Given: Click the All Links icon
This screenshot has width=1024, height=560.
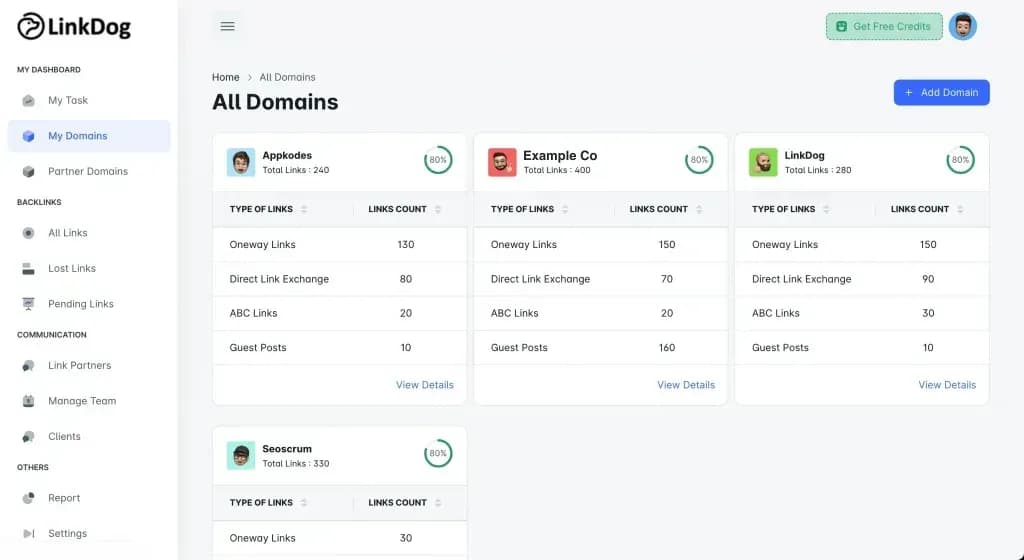Looking at the screenshot, I should [x=28, y=233].
